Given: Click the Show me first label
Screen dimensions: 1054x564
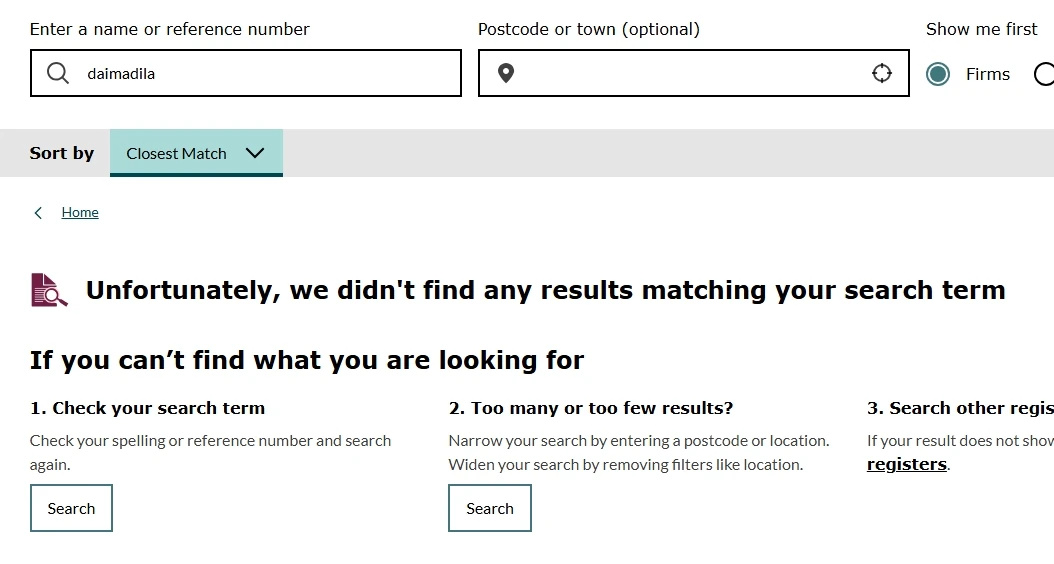Looking at the screenshot, I should [x=981, y=29].
